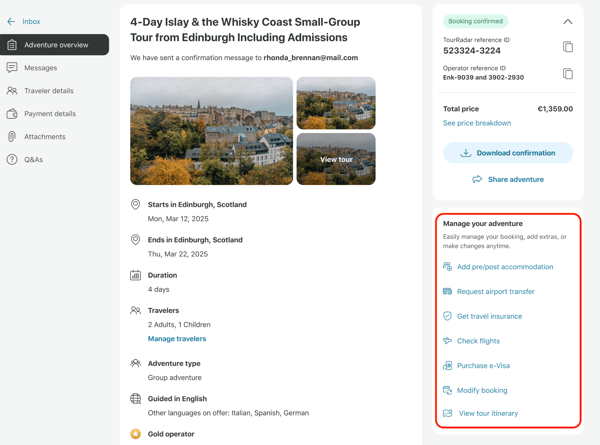This screenshot has height=445, width=600.
Task: Open See price breakdown link
Action: (x=477, y=123)
